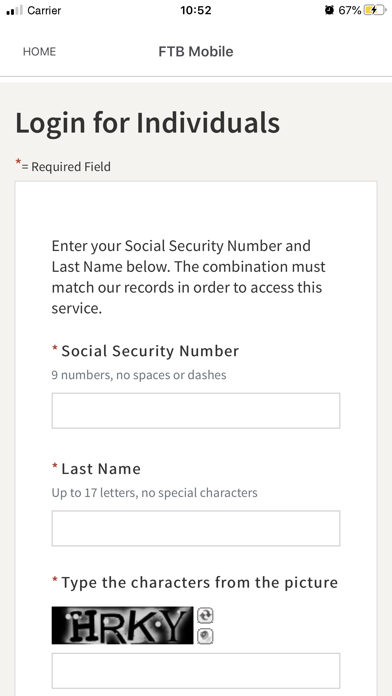Tap the battery charging icon

pos(375,10)
